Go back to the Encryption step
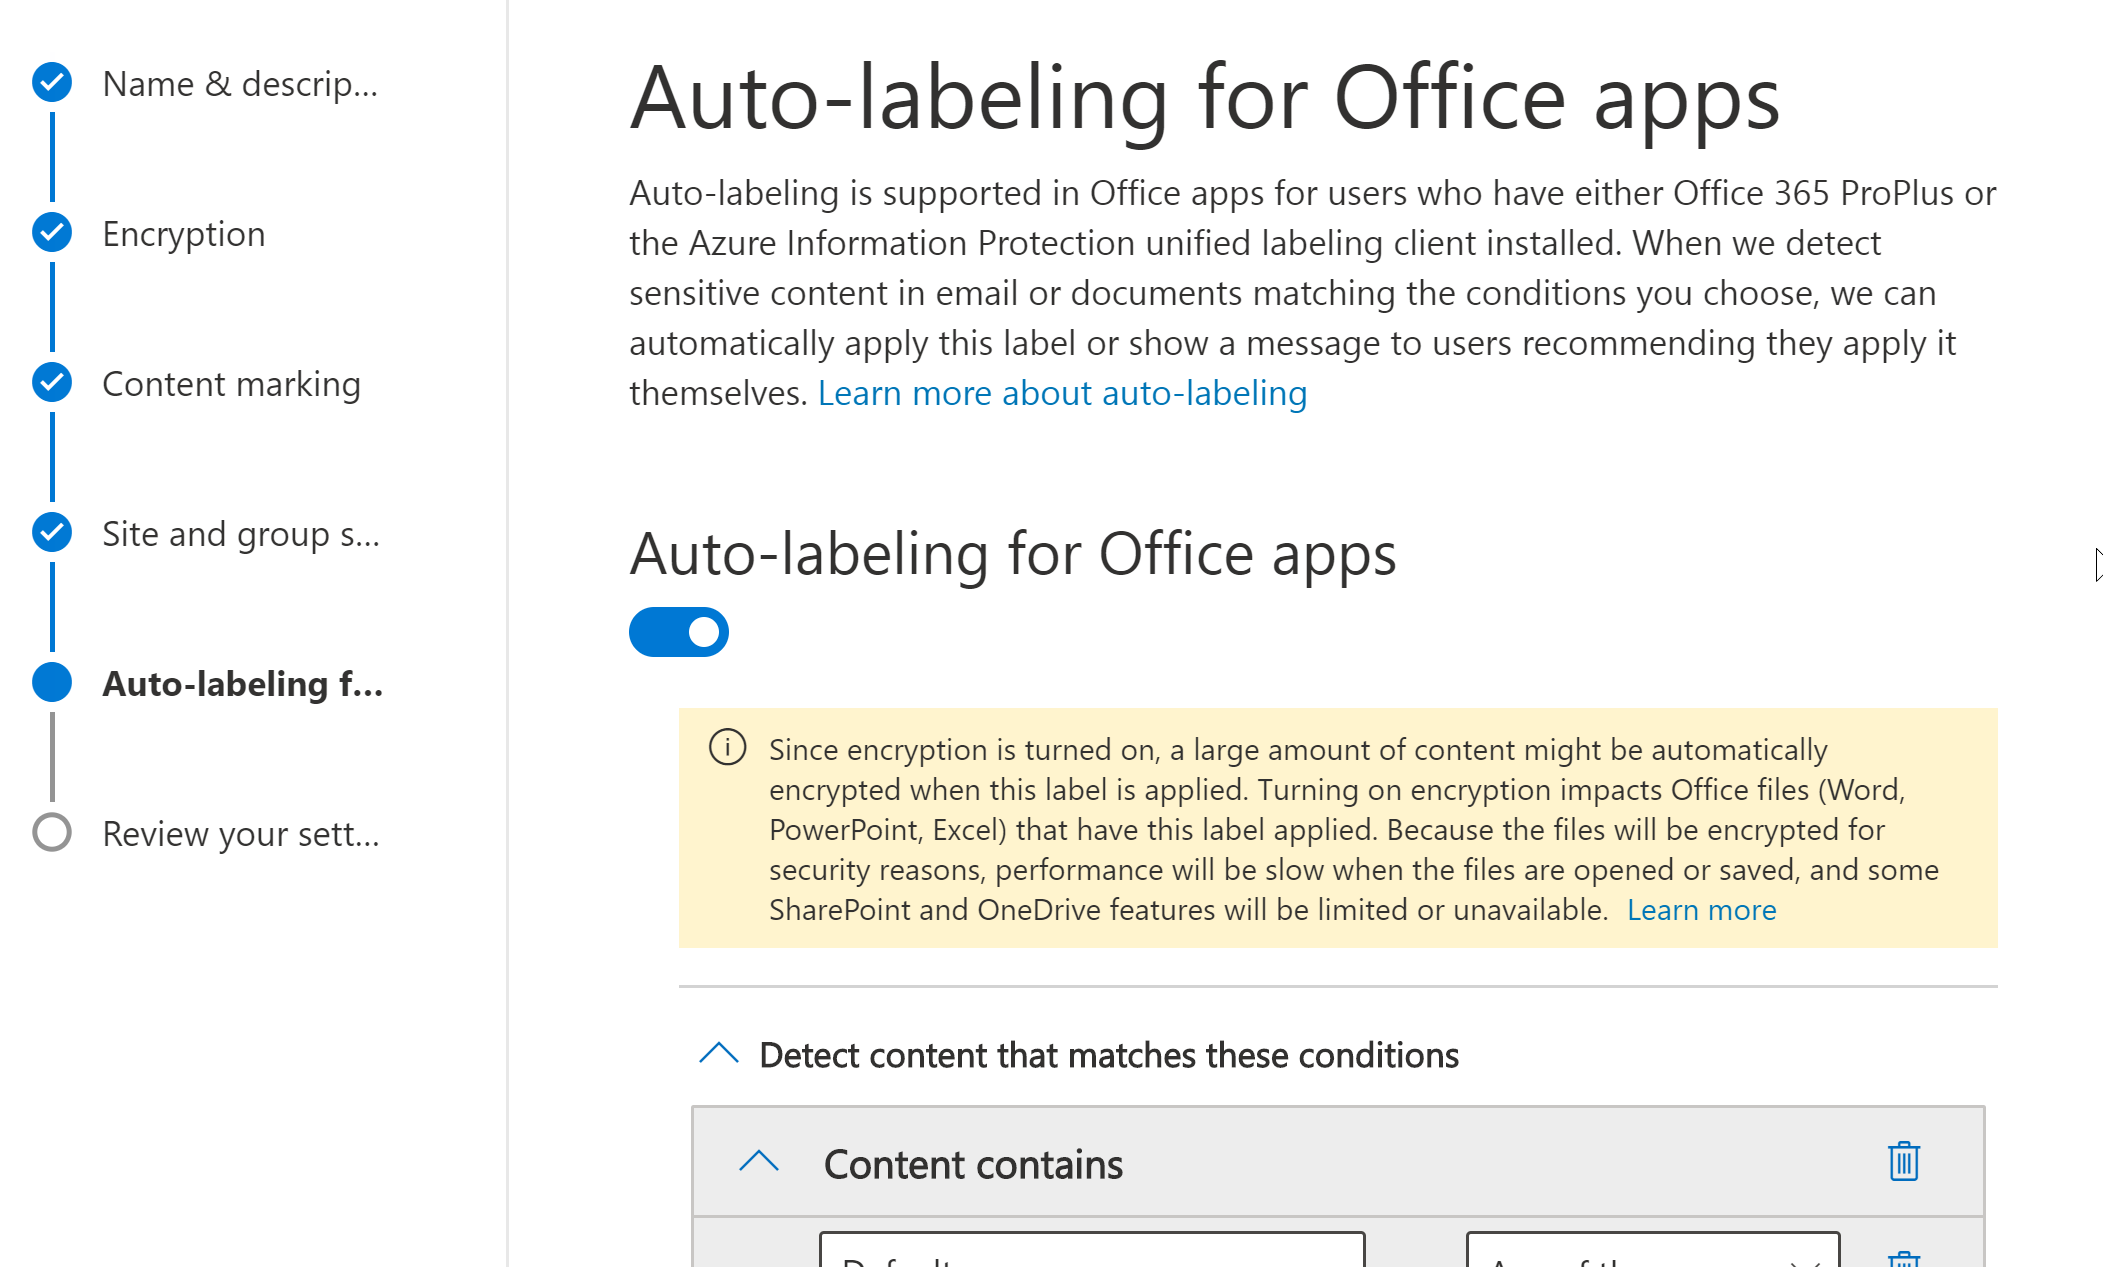 183,233
